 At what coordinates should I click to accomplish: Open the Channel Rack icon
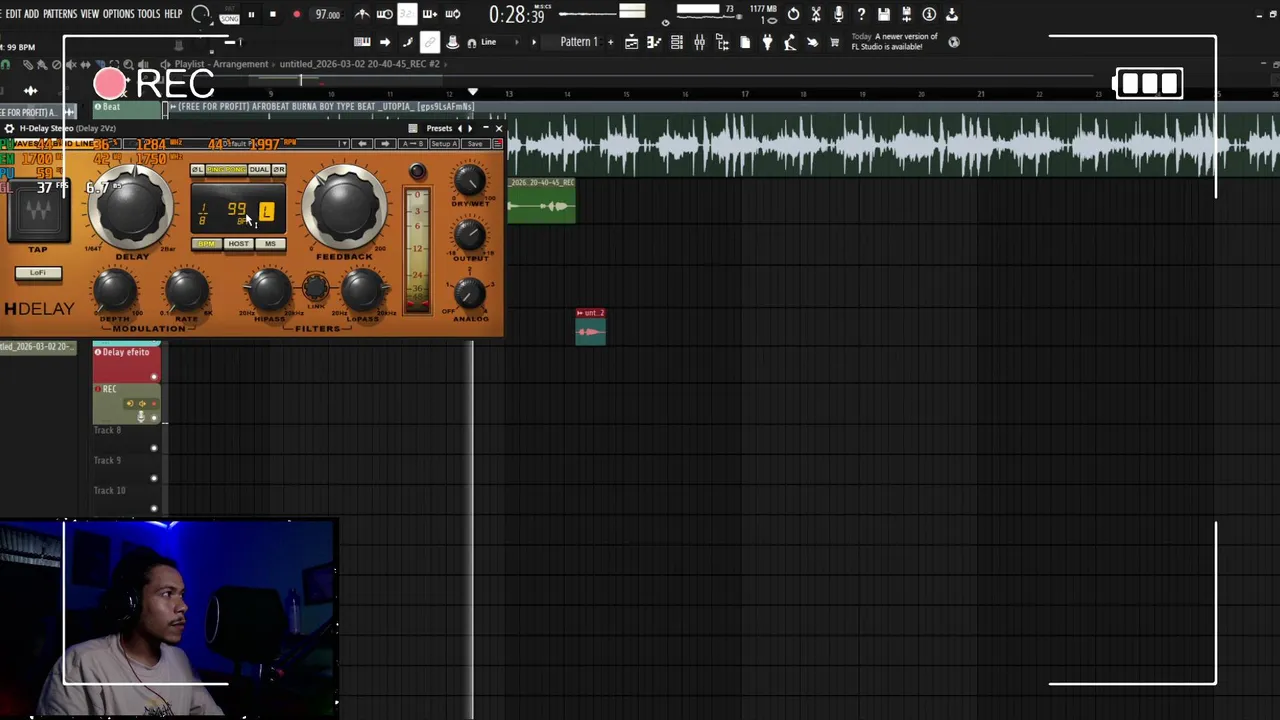677,42
